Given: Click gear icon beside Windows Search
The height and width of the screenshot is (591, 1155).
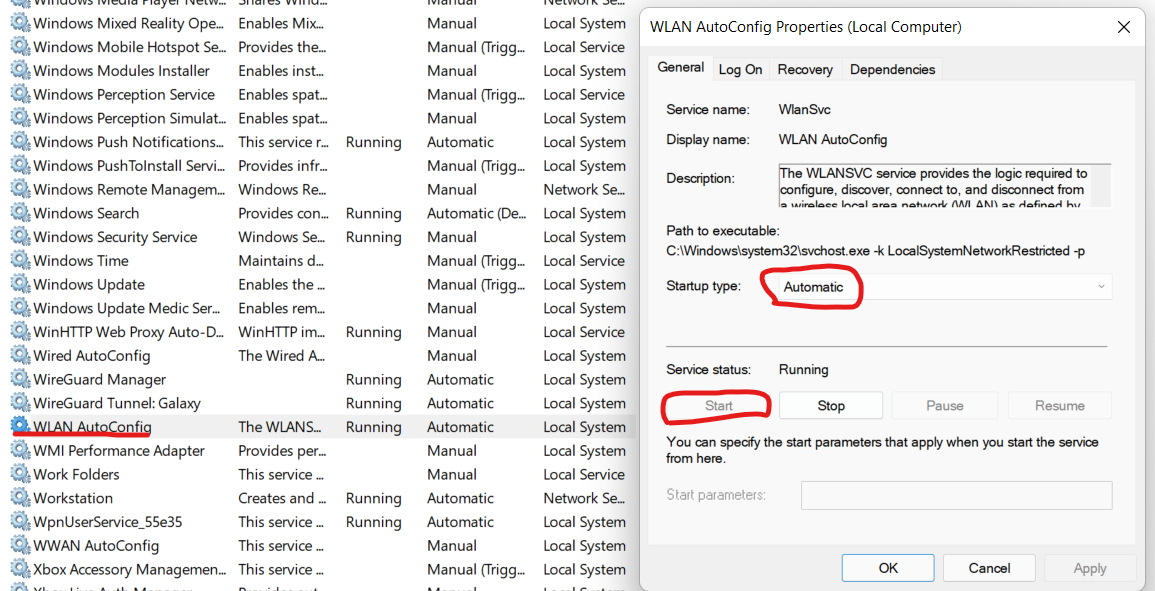Looking at the screenshot, I should click(20, 213).
